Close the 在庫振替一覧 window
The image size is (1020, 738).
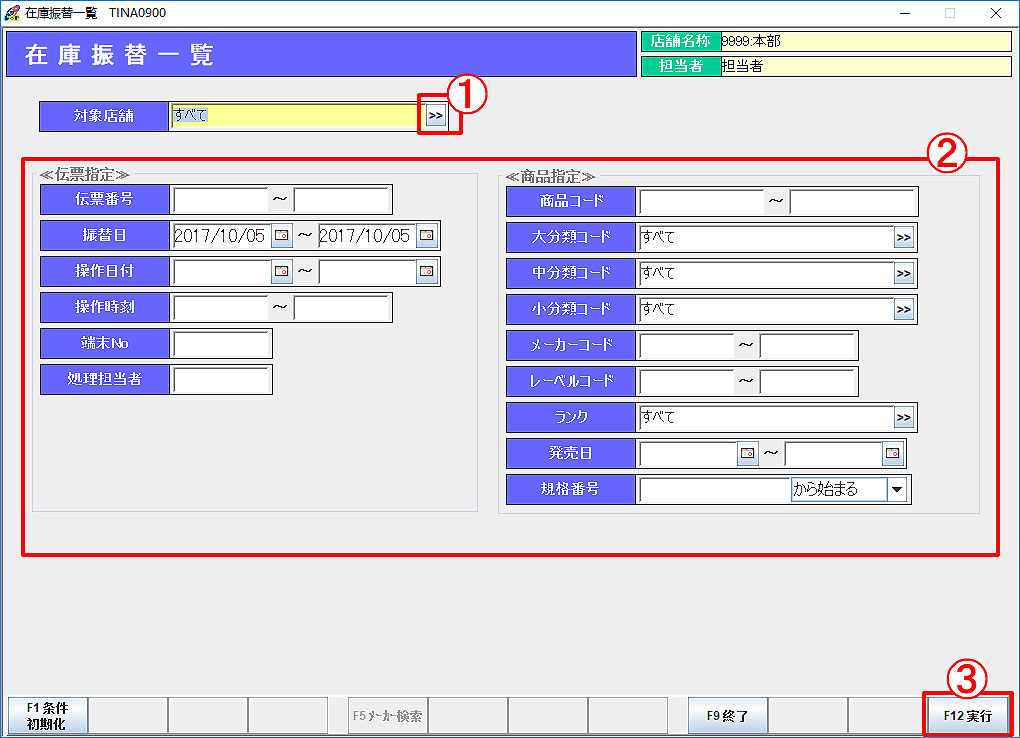click(x=996, y=13)
